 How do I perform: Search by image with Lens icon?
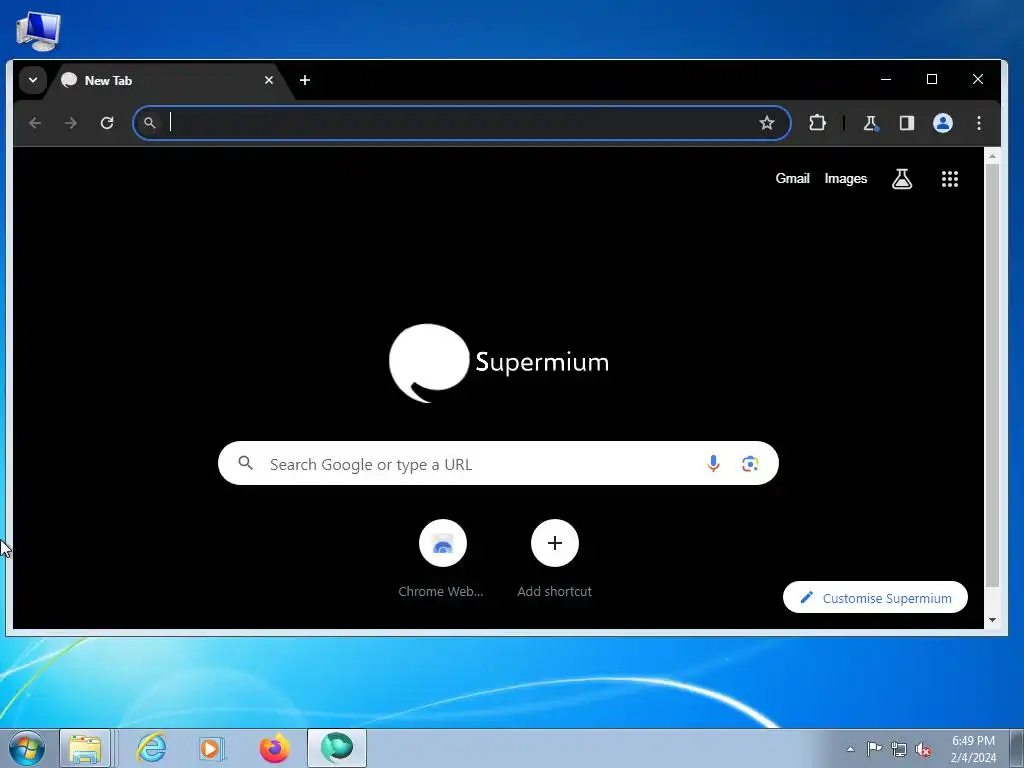point(750,464)
